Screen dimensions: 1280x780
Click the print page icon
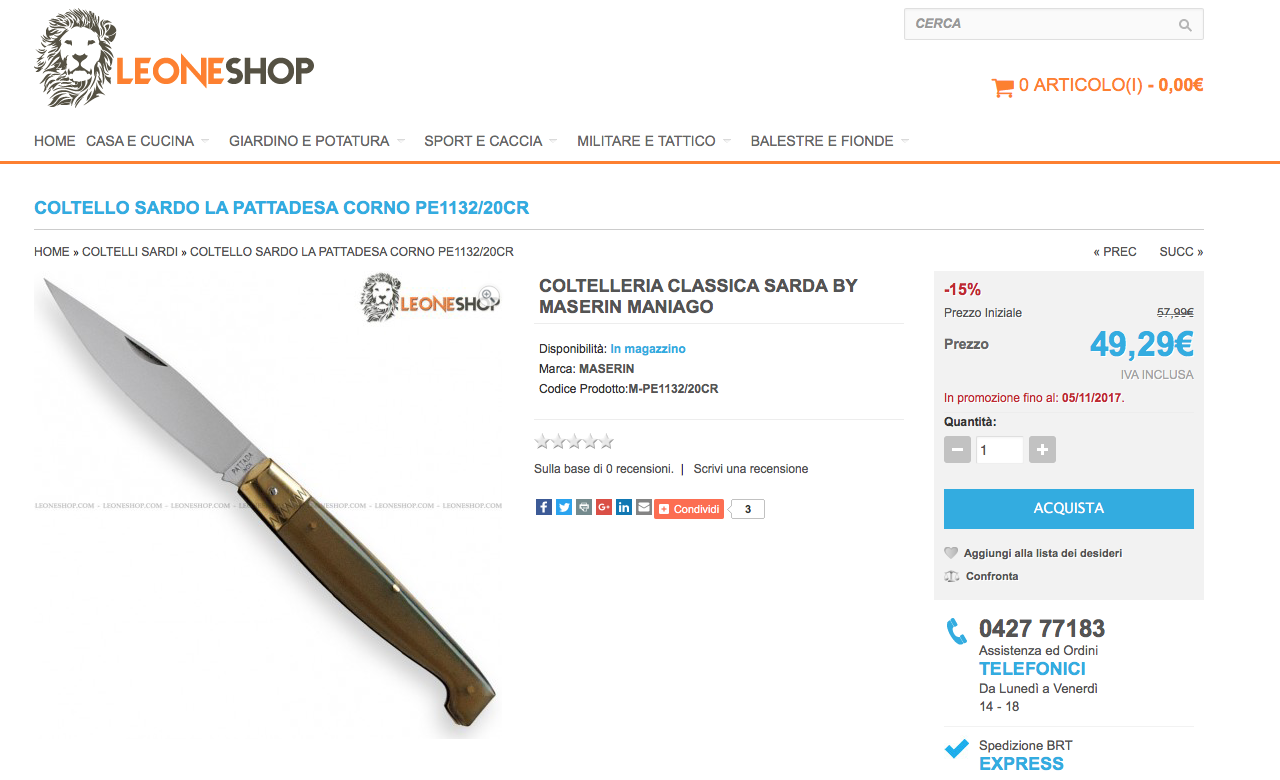(x=584, y=507)
